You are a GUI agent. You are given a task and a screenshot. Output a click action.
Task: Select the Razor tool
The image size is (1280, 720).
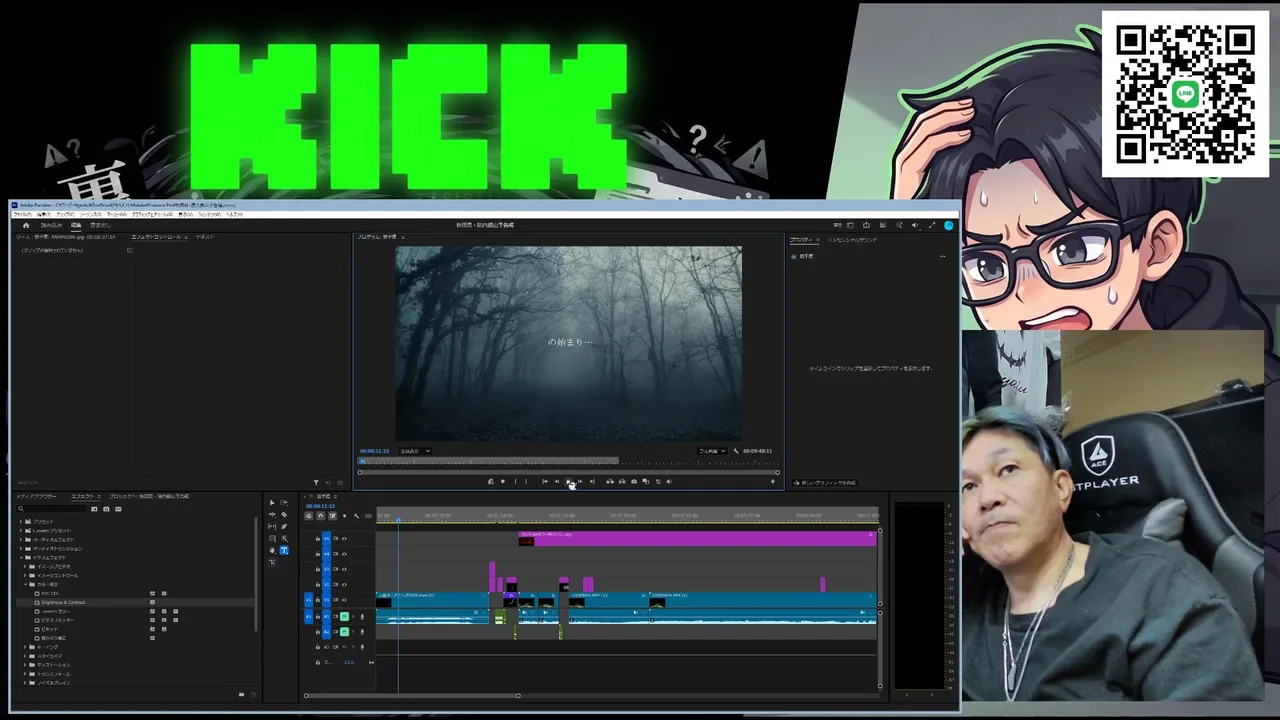284,515
